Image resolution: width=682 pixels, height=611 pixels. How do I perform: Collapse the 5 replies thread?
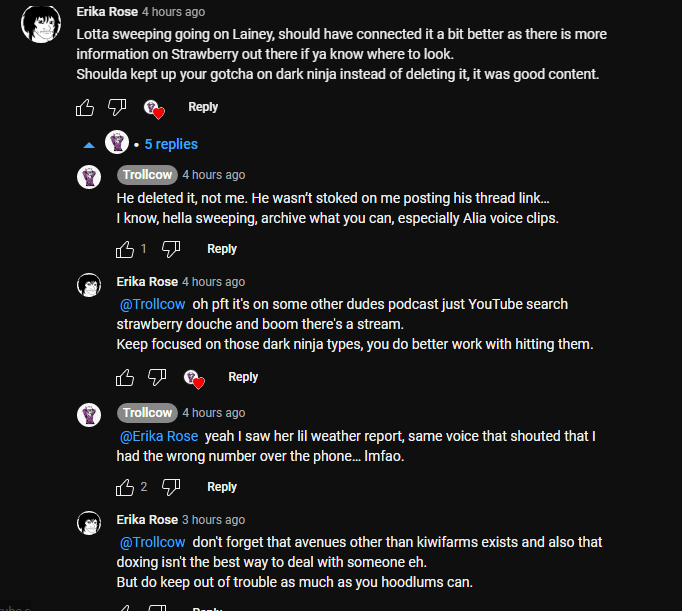[x=89, y=144]
